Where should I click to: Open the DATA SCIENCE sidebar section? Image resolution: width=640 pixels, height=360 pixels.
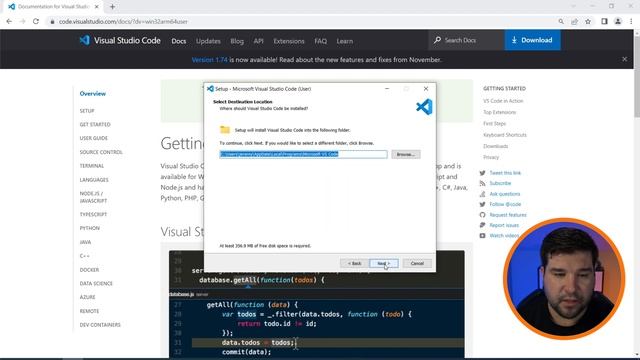[96, 283]
